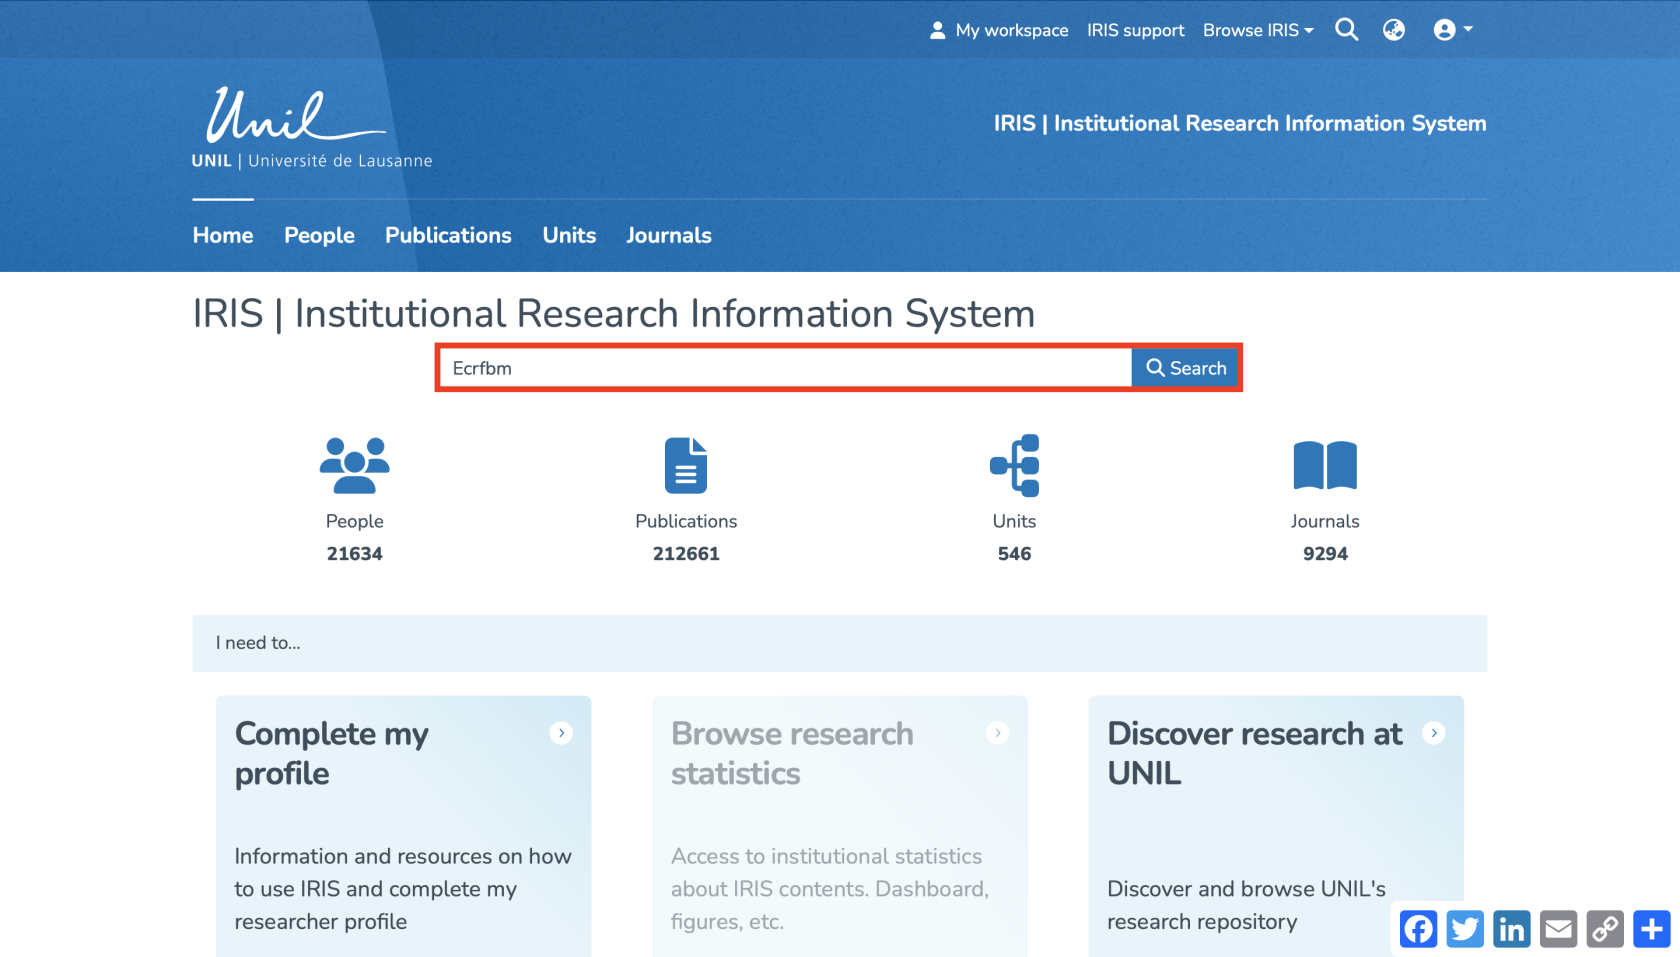Viewport: 1680px width, 957px height.
Task: Click the Units hierarchy icon
Action: click(x=1014, y=466)
